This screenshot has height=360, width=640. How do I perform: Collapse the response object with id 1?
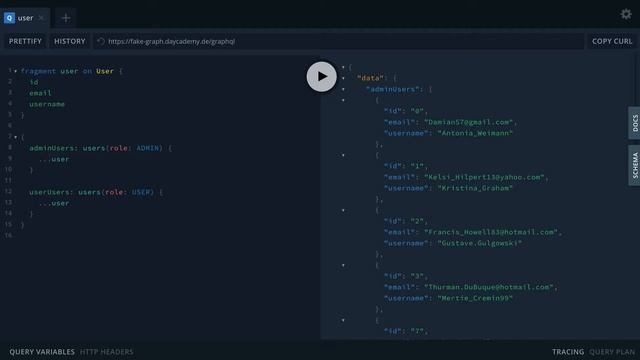click(x=343, y=155)
